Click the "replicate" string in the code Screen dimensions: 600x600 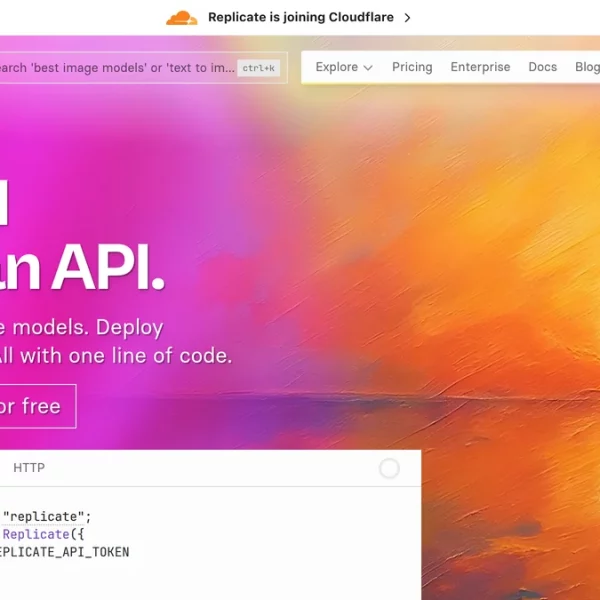(x=46, y=516)
